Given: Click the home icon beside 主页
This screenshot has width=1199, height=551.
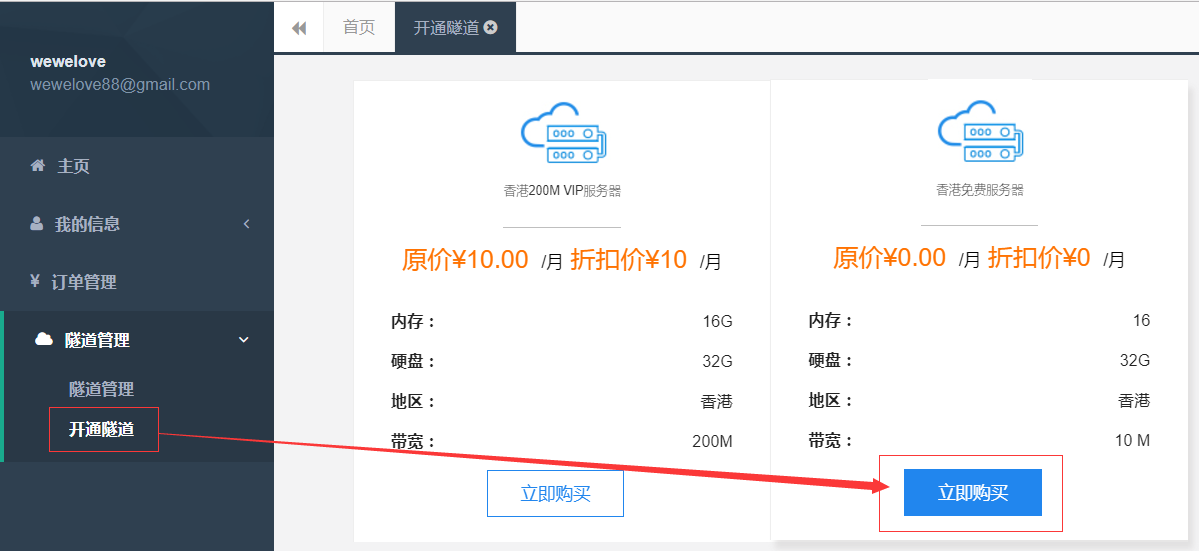Looking at the screenshot, I should coord(38,166).
